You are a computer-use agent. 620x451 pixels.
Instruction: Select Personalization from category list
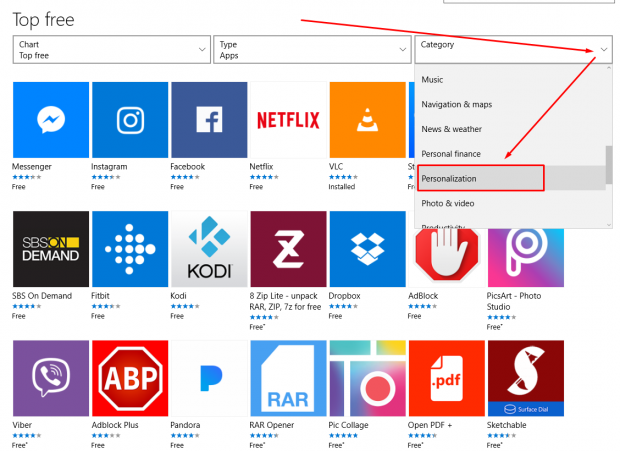(x=480, y=178)
